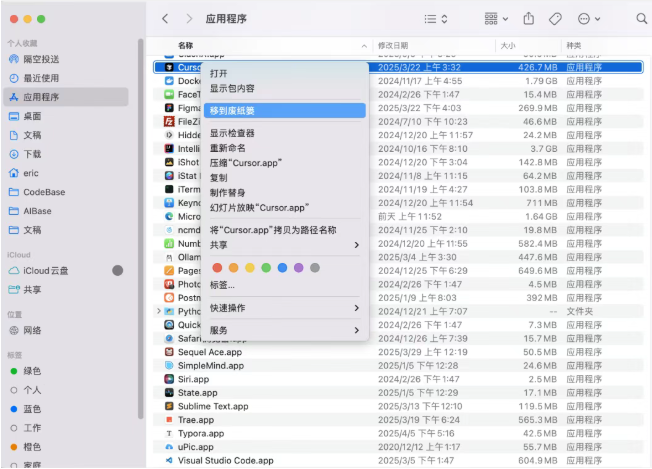Choose 移到废纸篓 in the context menu
652x469 pixels.
tap(285, 111)
